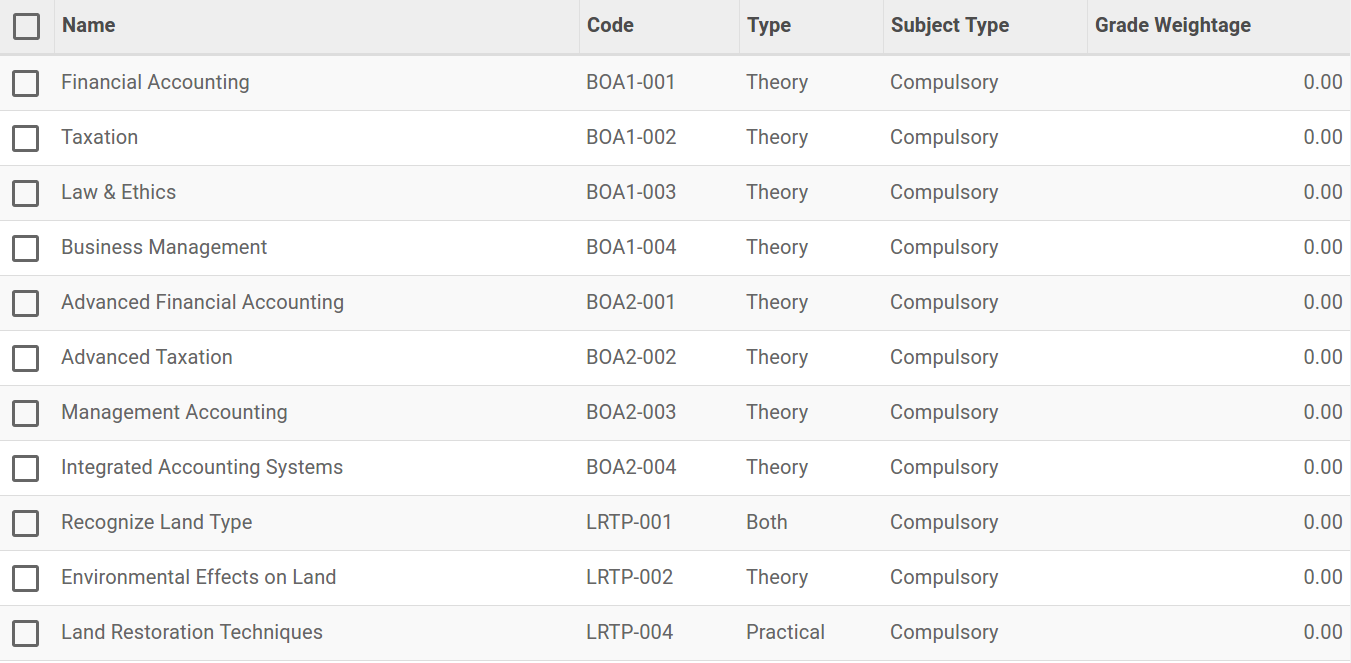1351x663 pixels.
Task: Select checkbox next to Advanced Taxation
Action: 26,358
